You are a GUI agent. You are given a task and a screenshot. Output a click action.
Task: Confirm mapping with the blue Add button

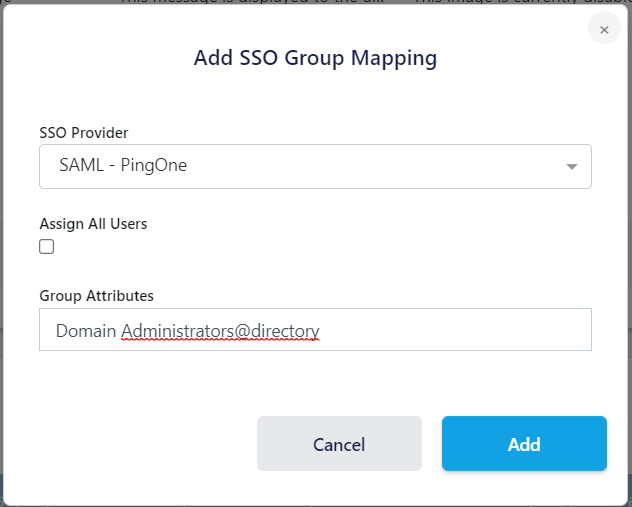point(524,444)
